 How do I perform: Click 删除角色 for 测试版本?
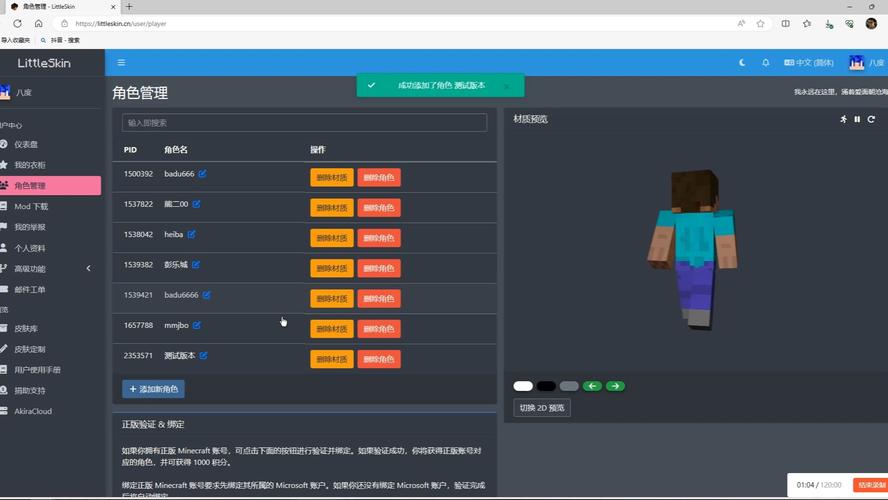(x=379, y=359)
